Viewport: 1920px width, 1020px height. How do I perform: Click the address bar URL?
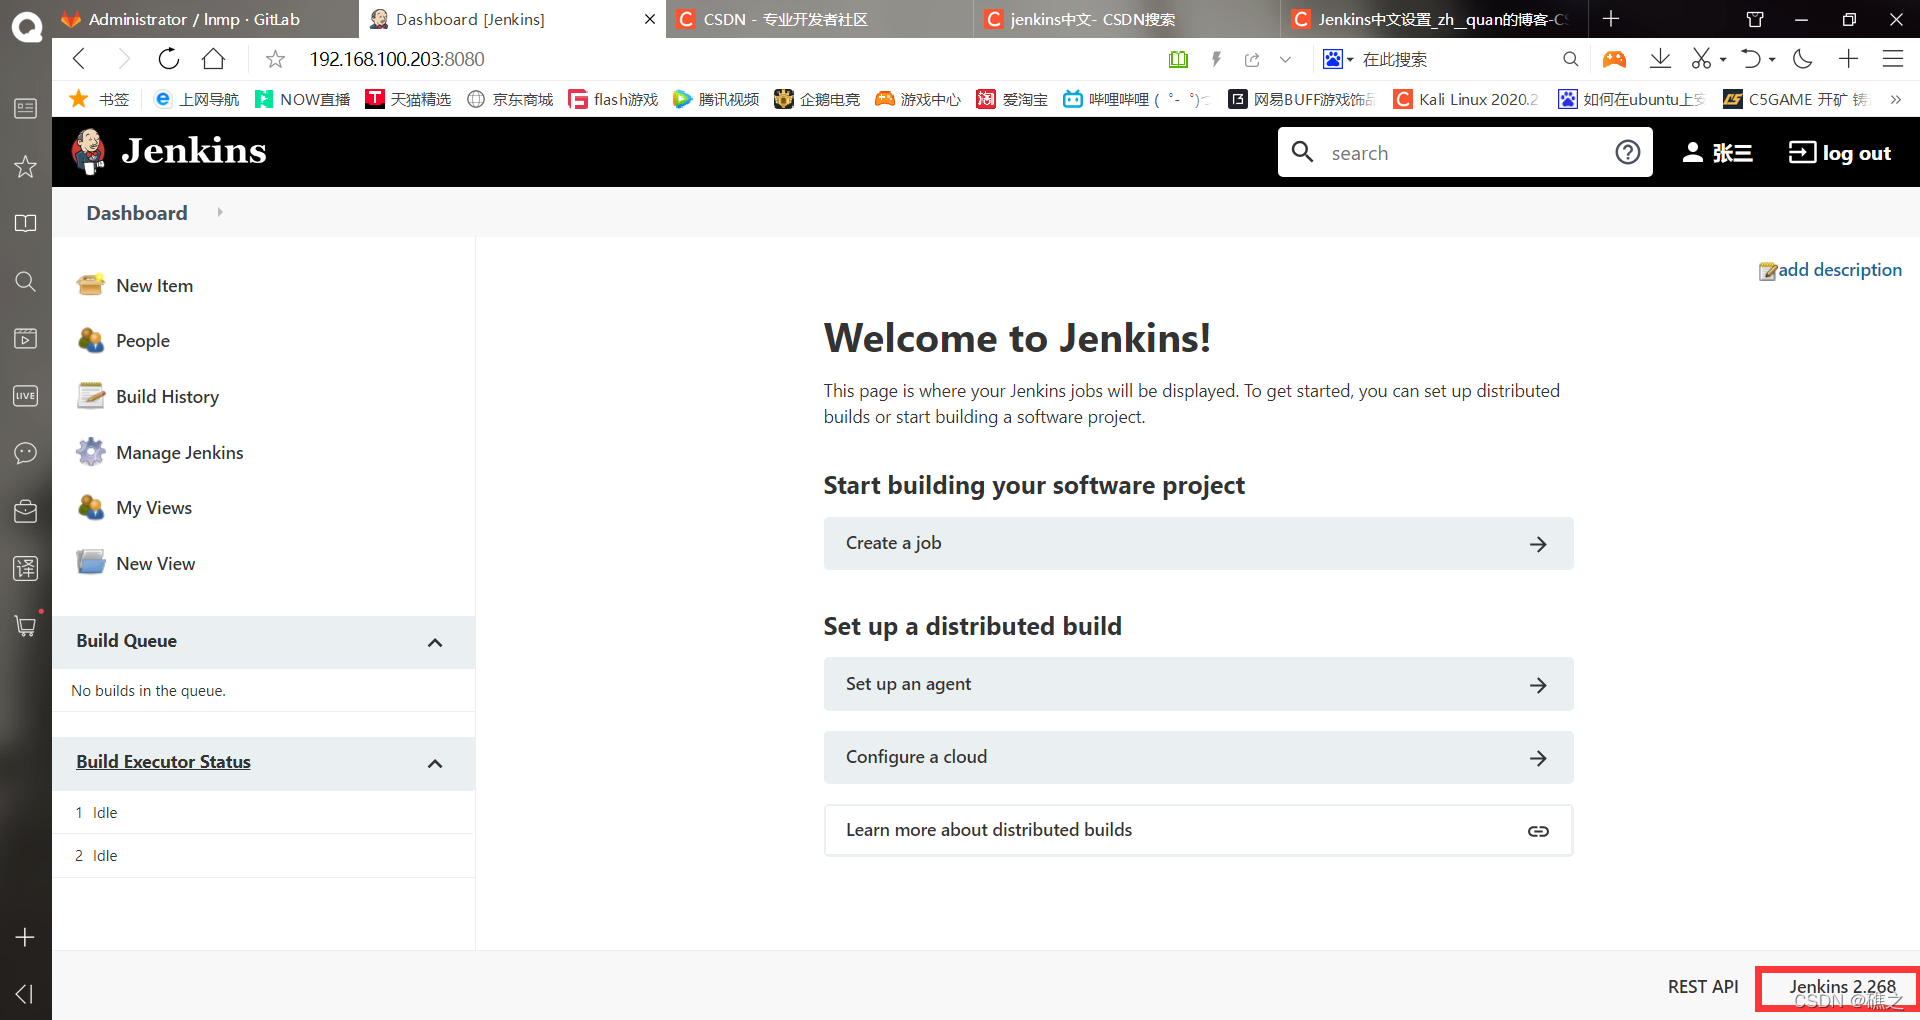[x=397, y=59]
